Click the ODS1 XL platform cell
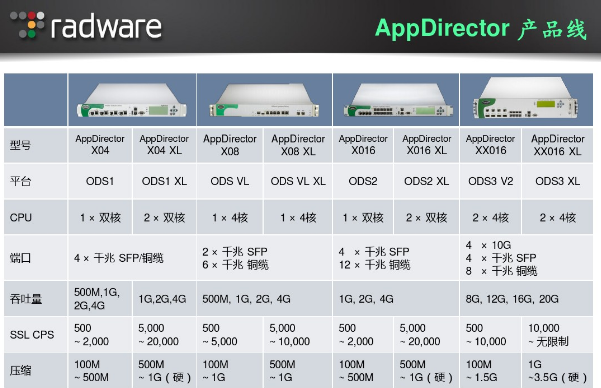The width and height of the screenshot is (601, 388). (x=164, y=181)
